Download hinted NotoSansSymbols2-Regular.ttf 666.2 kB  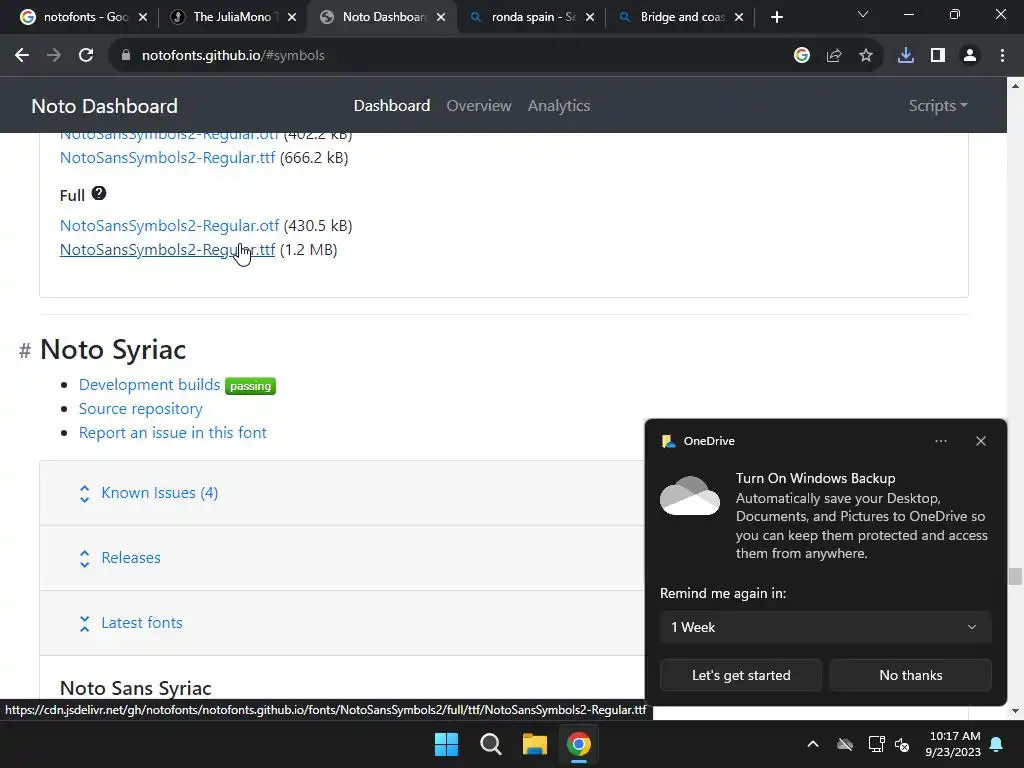[x=167, y=157]
